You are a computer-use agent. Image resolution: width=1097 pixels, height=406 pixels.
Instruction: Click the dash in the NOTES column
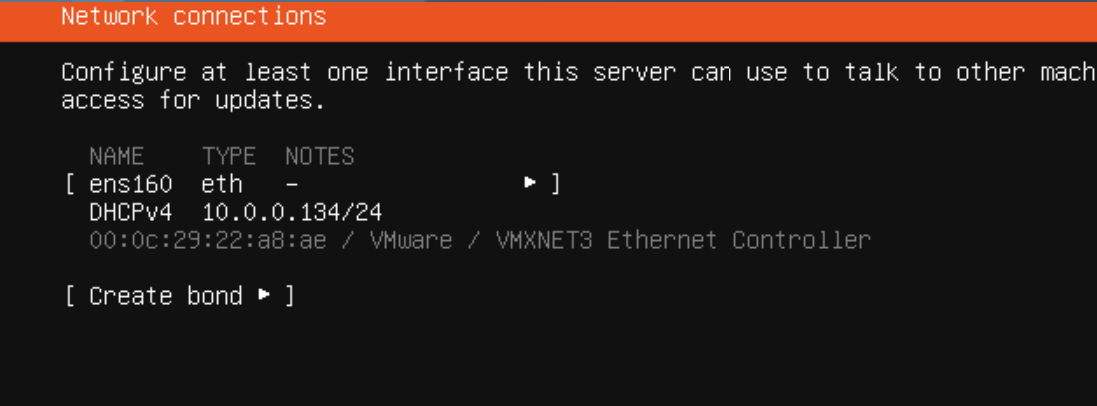coord(292,185)
